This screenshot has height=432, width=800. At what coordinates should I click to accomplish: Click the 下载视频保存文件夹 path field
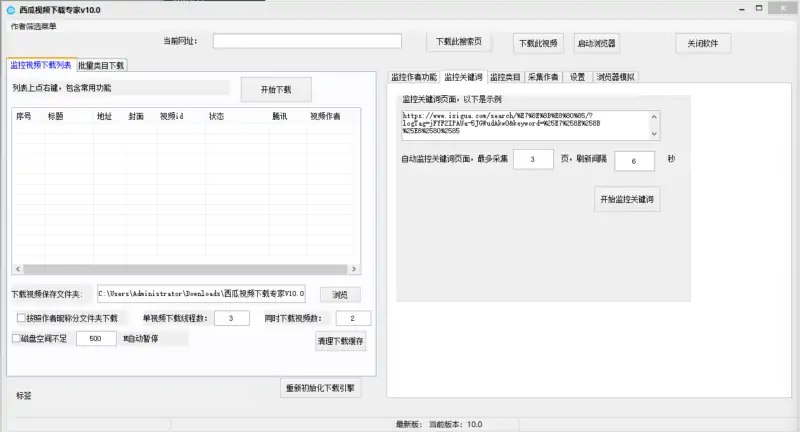point(202,294)
